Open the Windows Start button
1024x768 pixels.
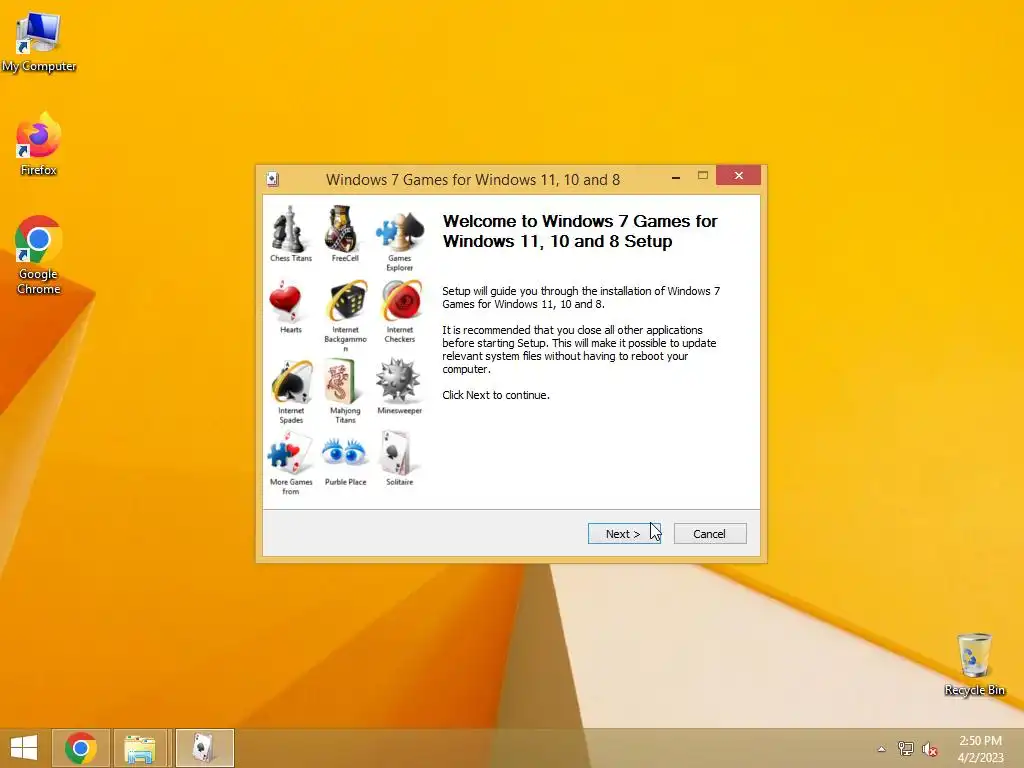(24, 748)
